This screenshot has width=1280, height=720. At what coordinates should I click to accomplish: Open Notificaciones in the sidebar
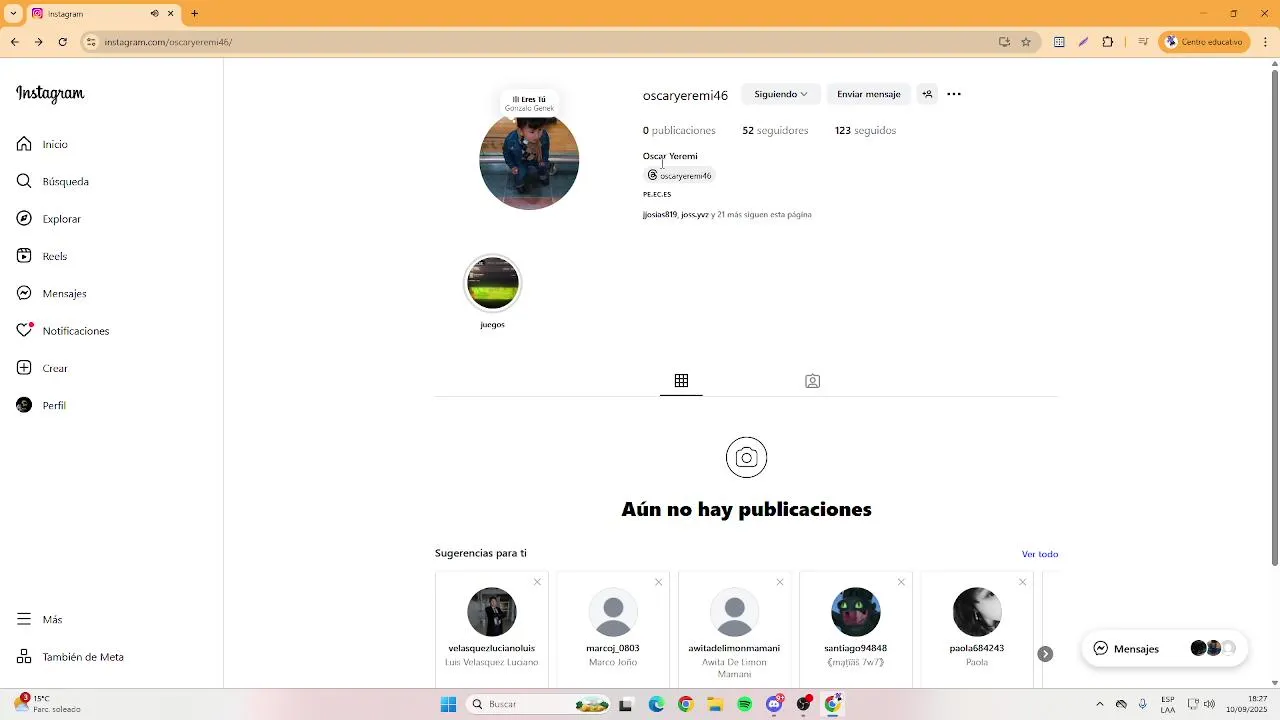[x=63, y=331]
